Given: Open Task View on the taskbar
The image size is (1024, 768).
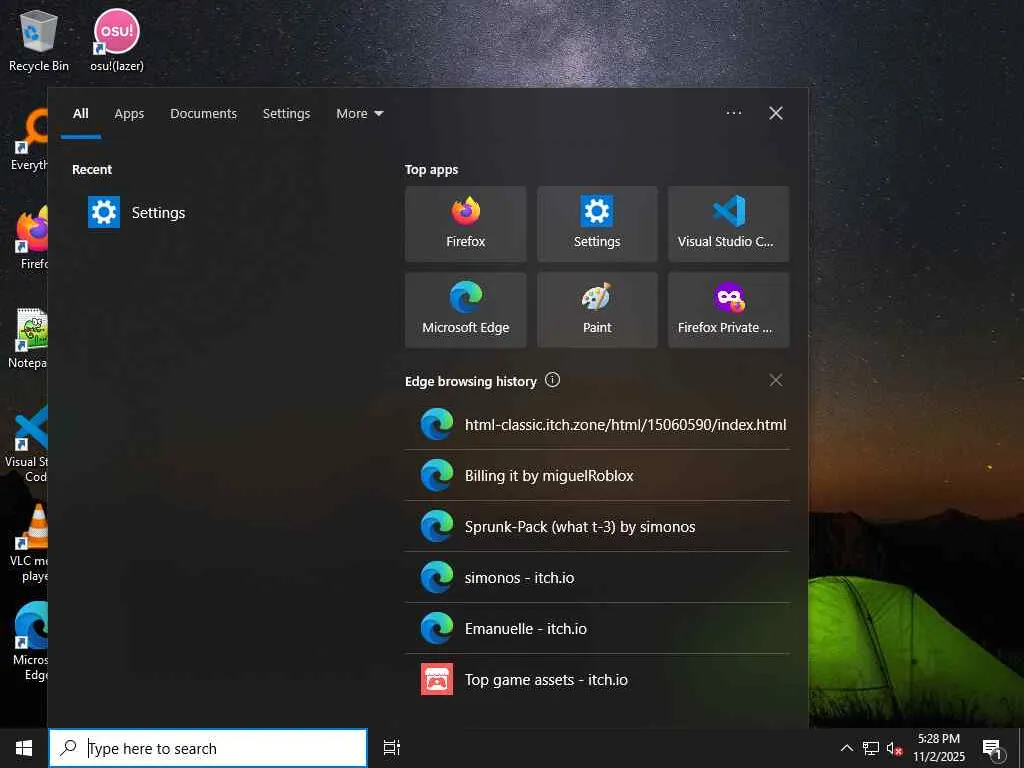Looking at the screenshot, I should [392, 748].
